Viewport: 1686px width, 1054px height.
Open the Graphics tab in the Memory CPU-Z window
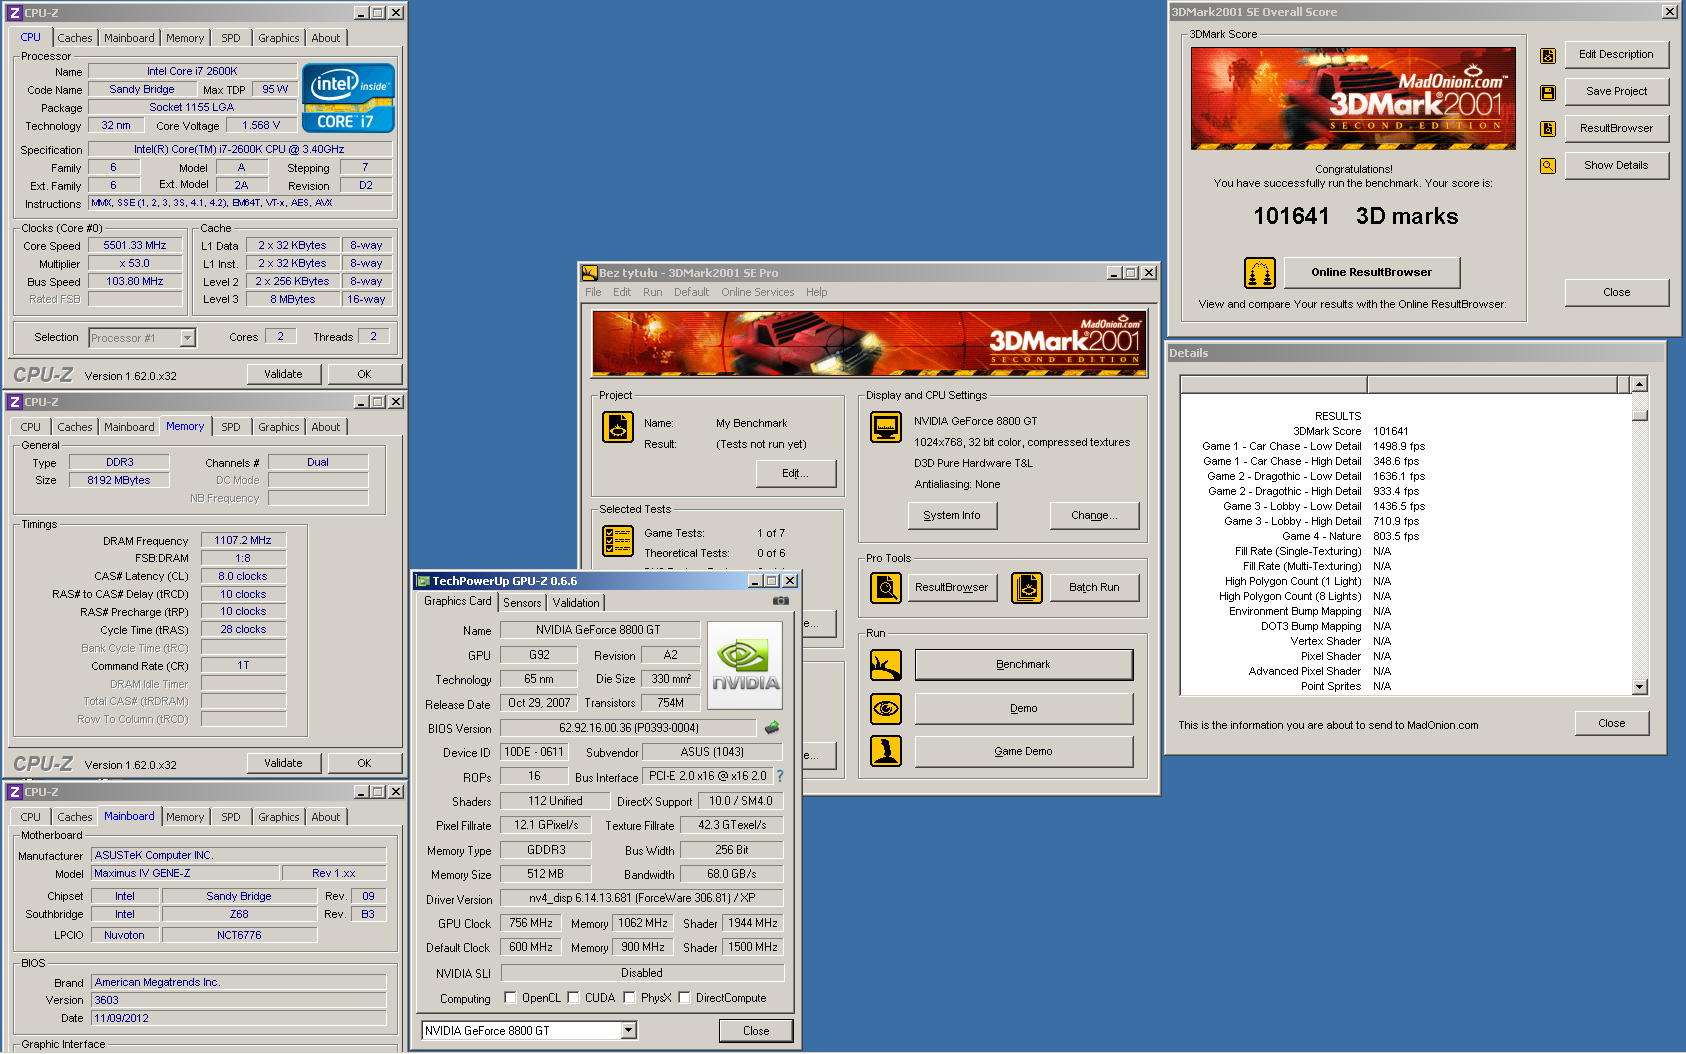pos(278,427)
